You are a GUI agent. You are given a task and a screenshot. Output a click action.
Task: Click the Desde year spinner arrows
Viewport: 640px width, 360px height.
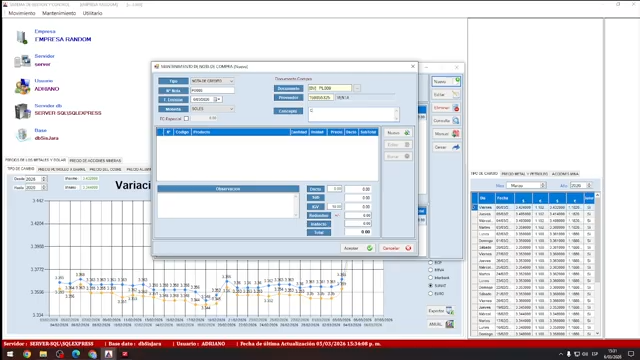(x=44, y=179)
